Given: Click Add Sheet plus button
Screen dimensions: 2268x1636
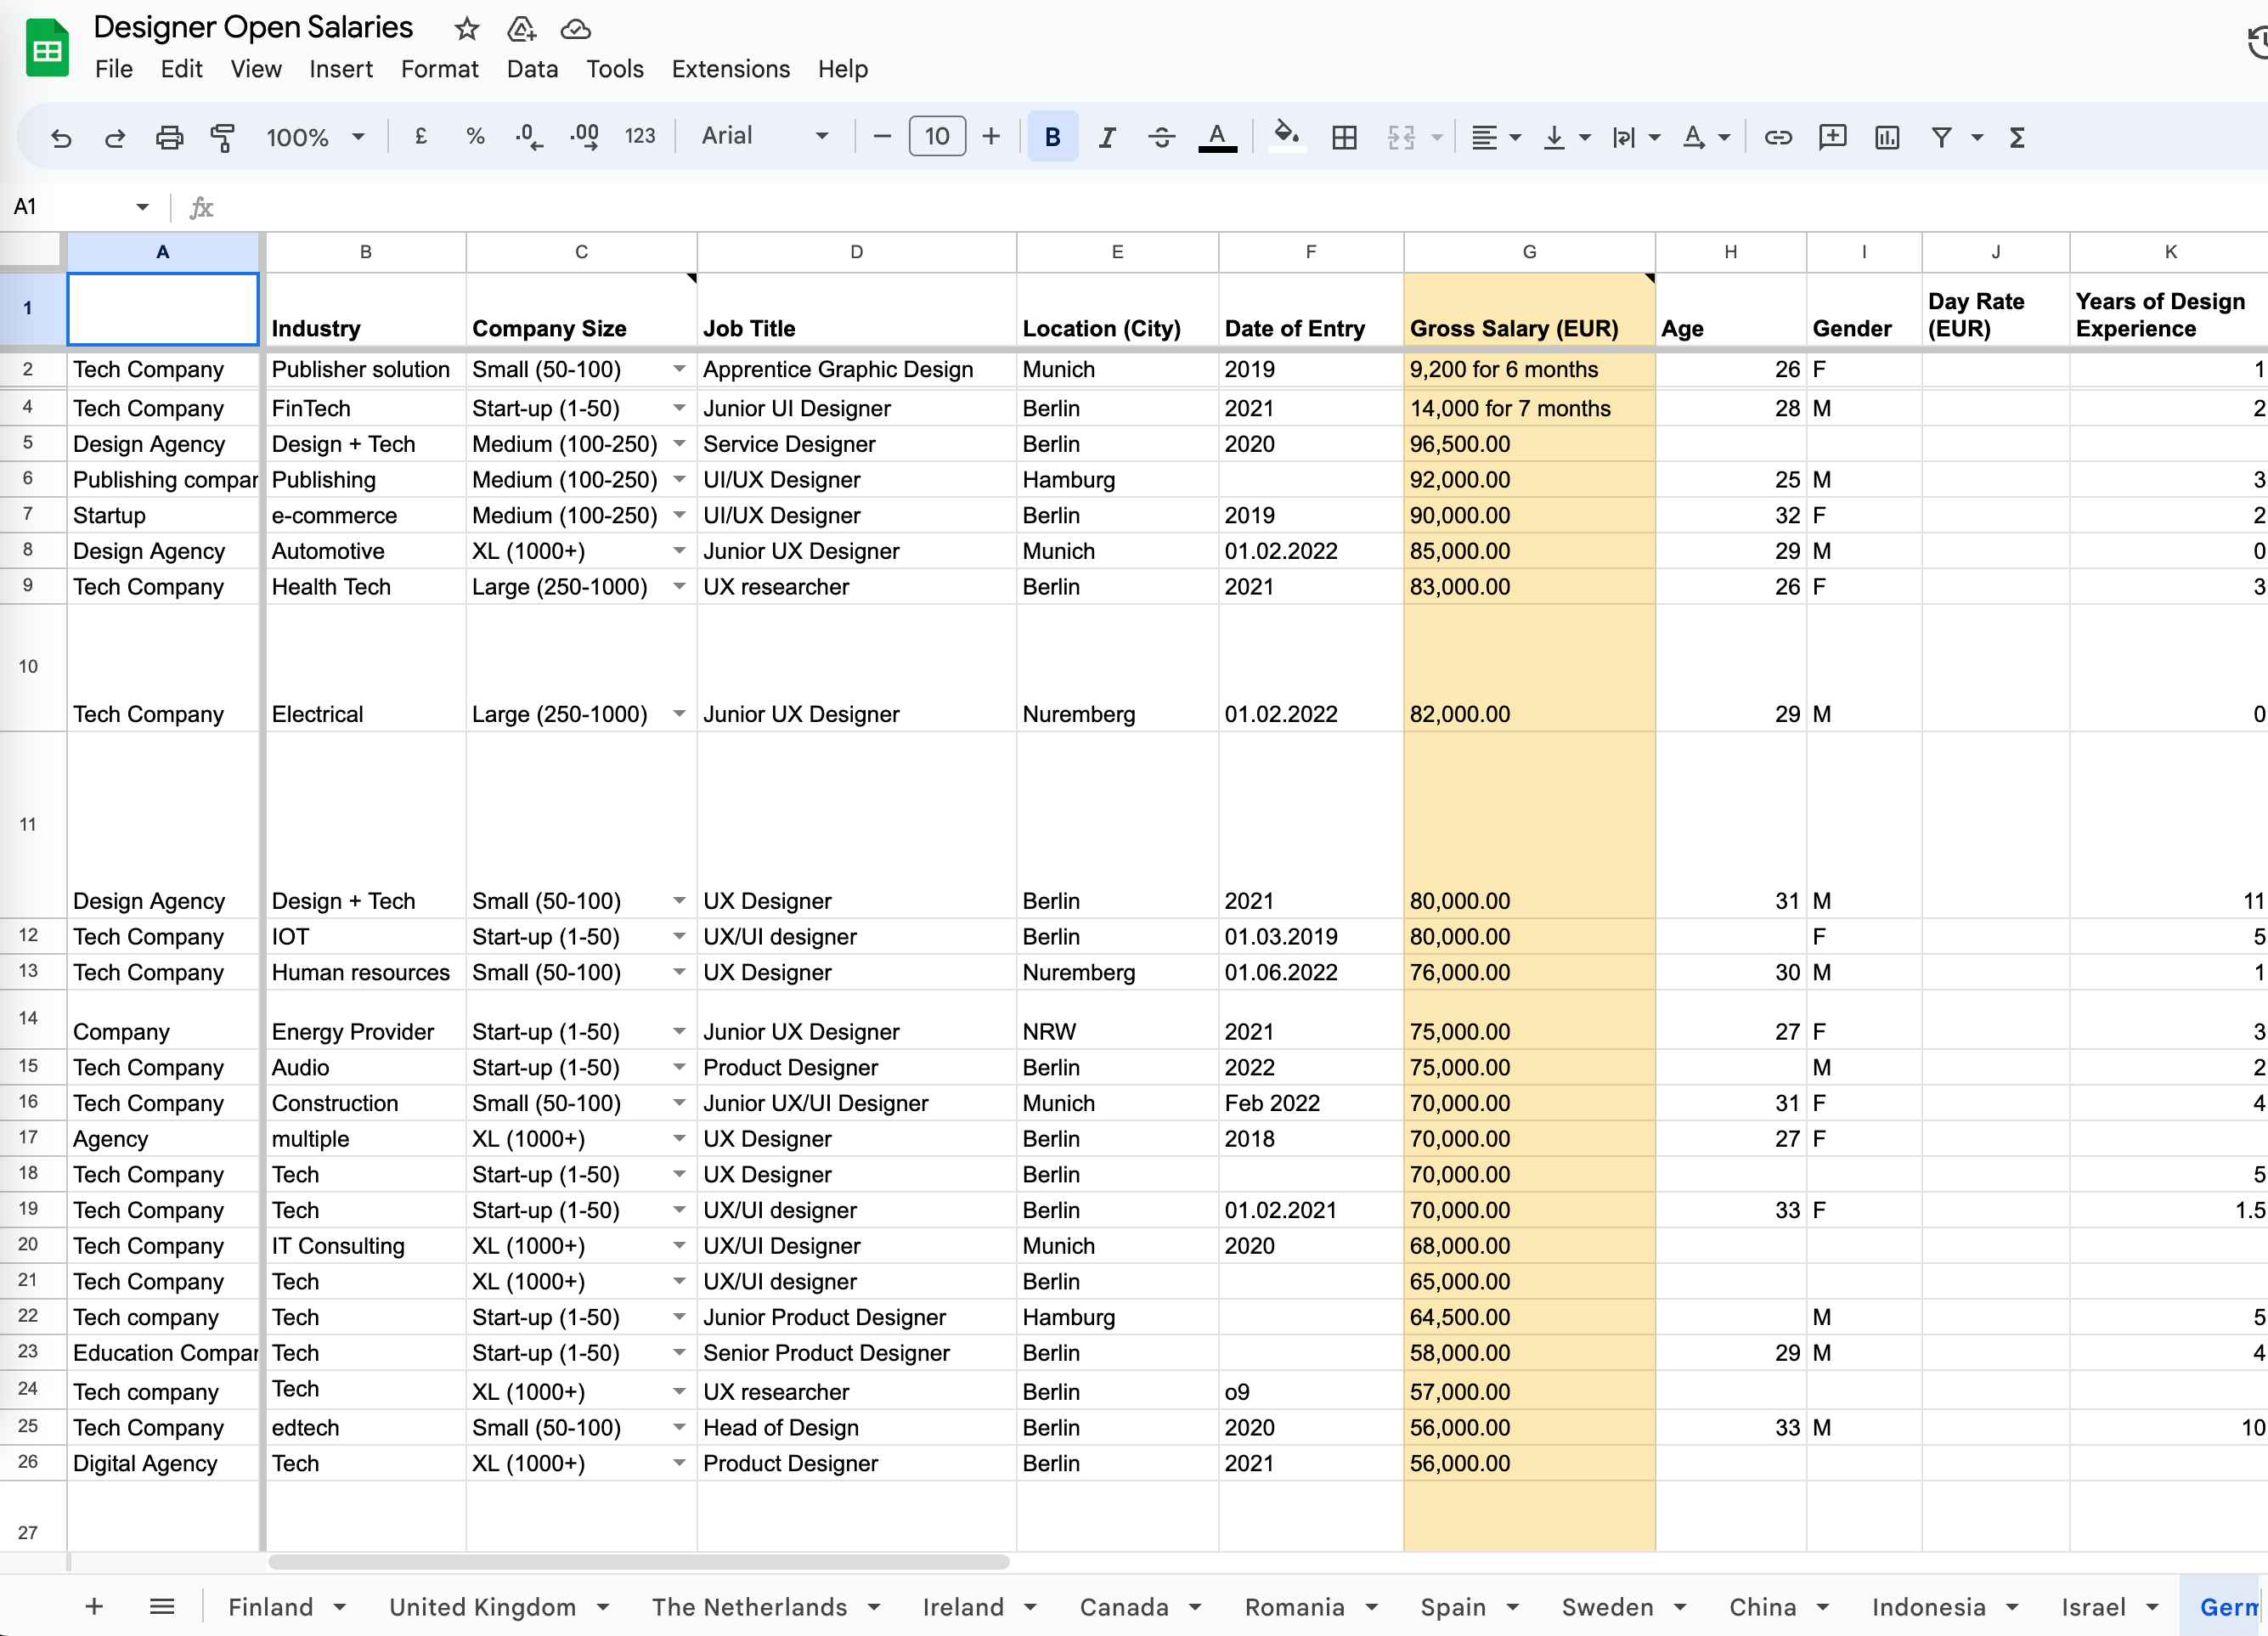Looking at the screenshot, I should [94, 1606].
